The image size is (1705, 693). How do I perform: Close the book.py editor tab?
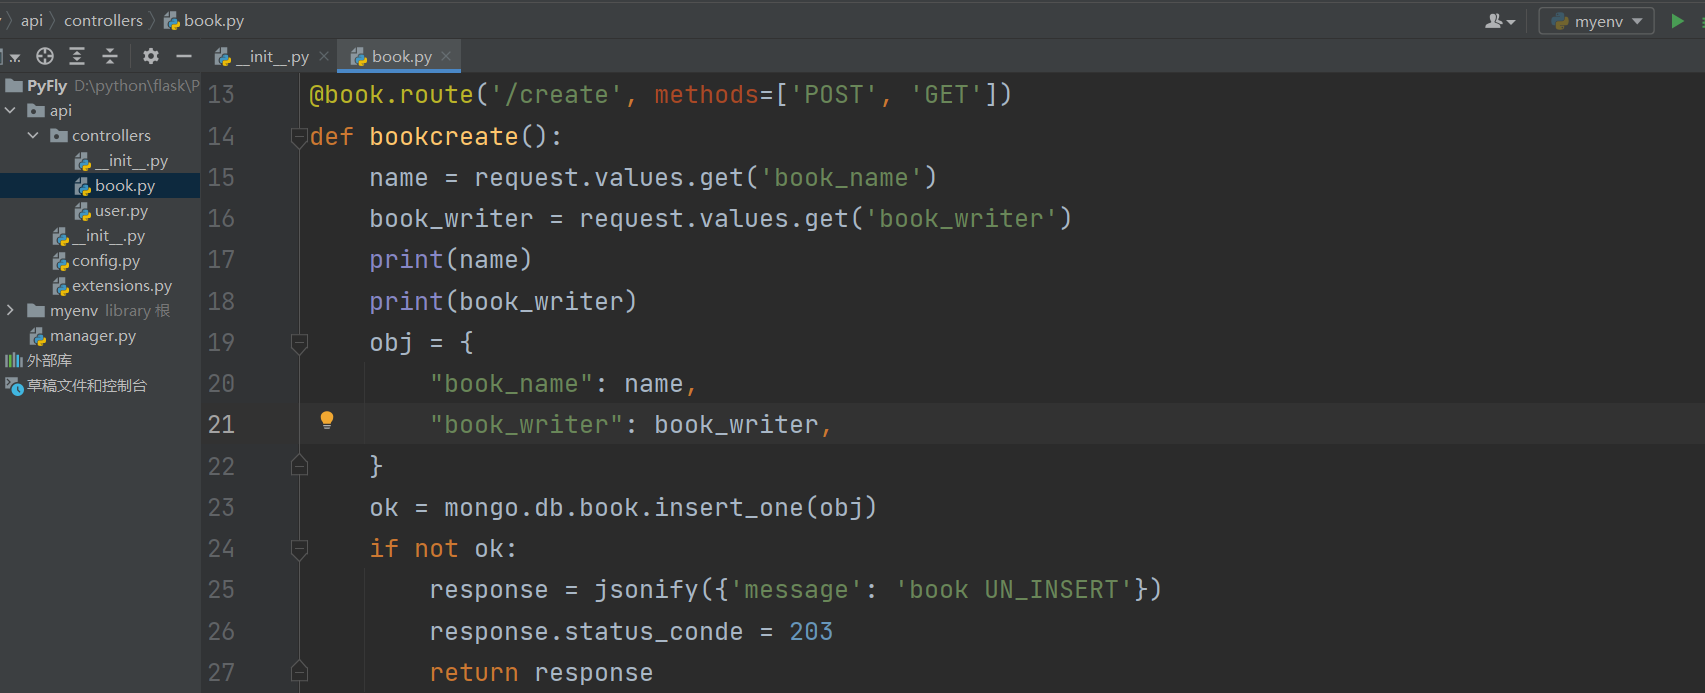[446, 56]
